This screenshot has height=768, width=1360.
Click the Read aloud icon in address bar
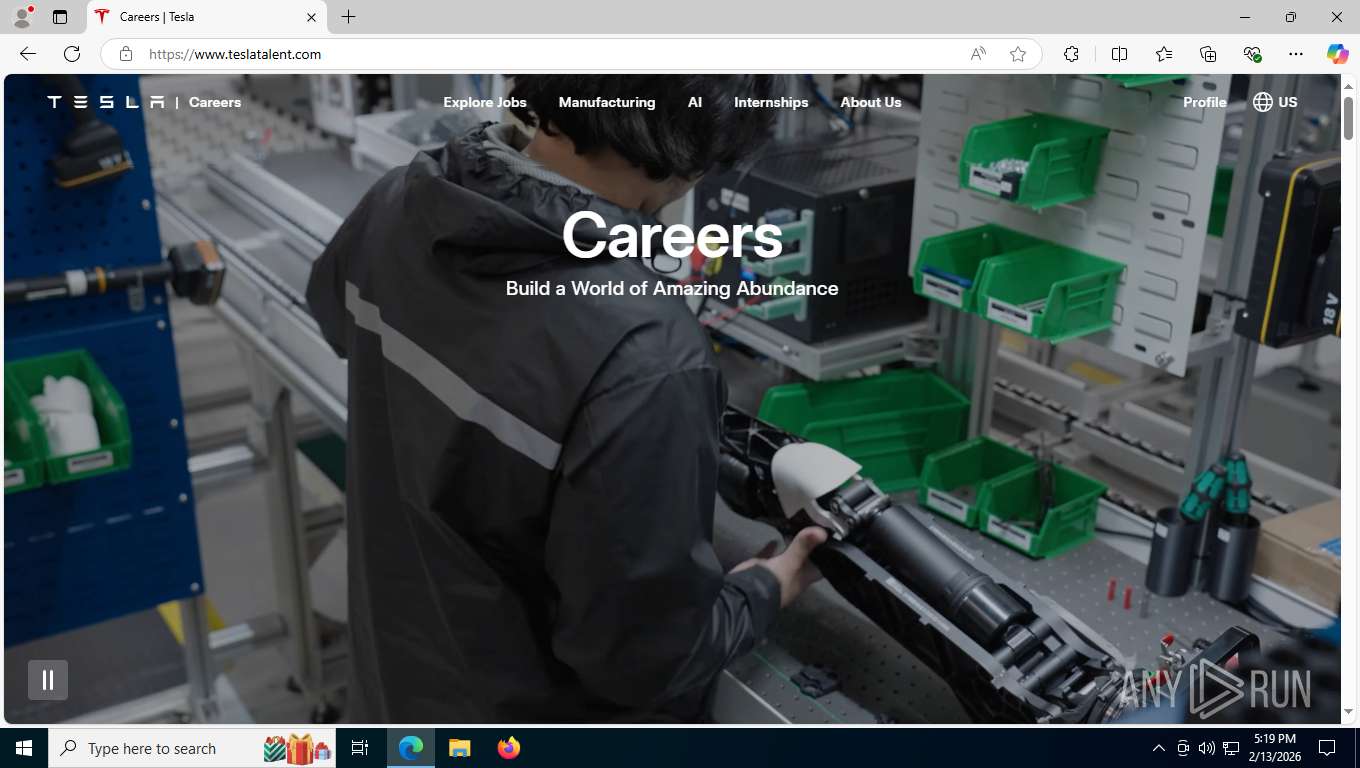point(978,54)
